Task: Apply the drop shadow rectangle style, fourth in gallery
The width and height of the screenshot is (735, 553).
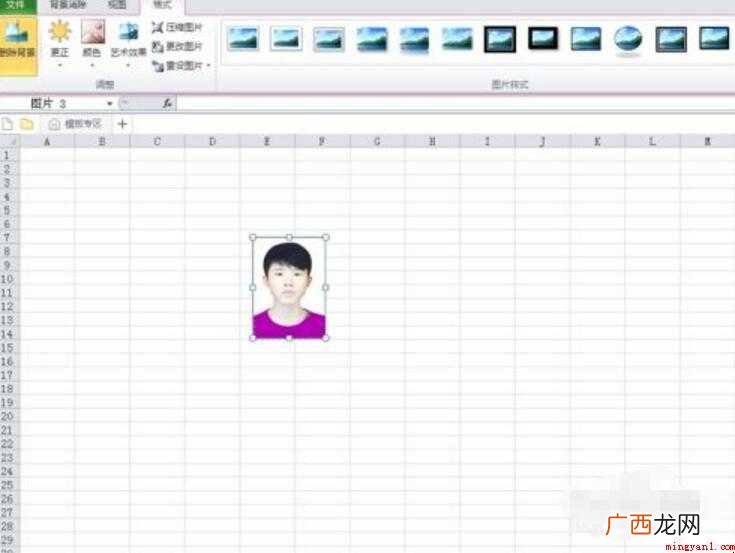Action: point(372,38)
